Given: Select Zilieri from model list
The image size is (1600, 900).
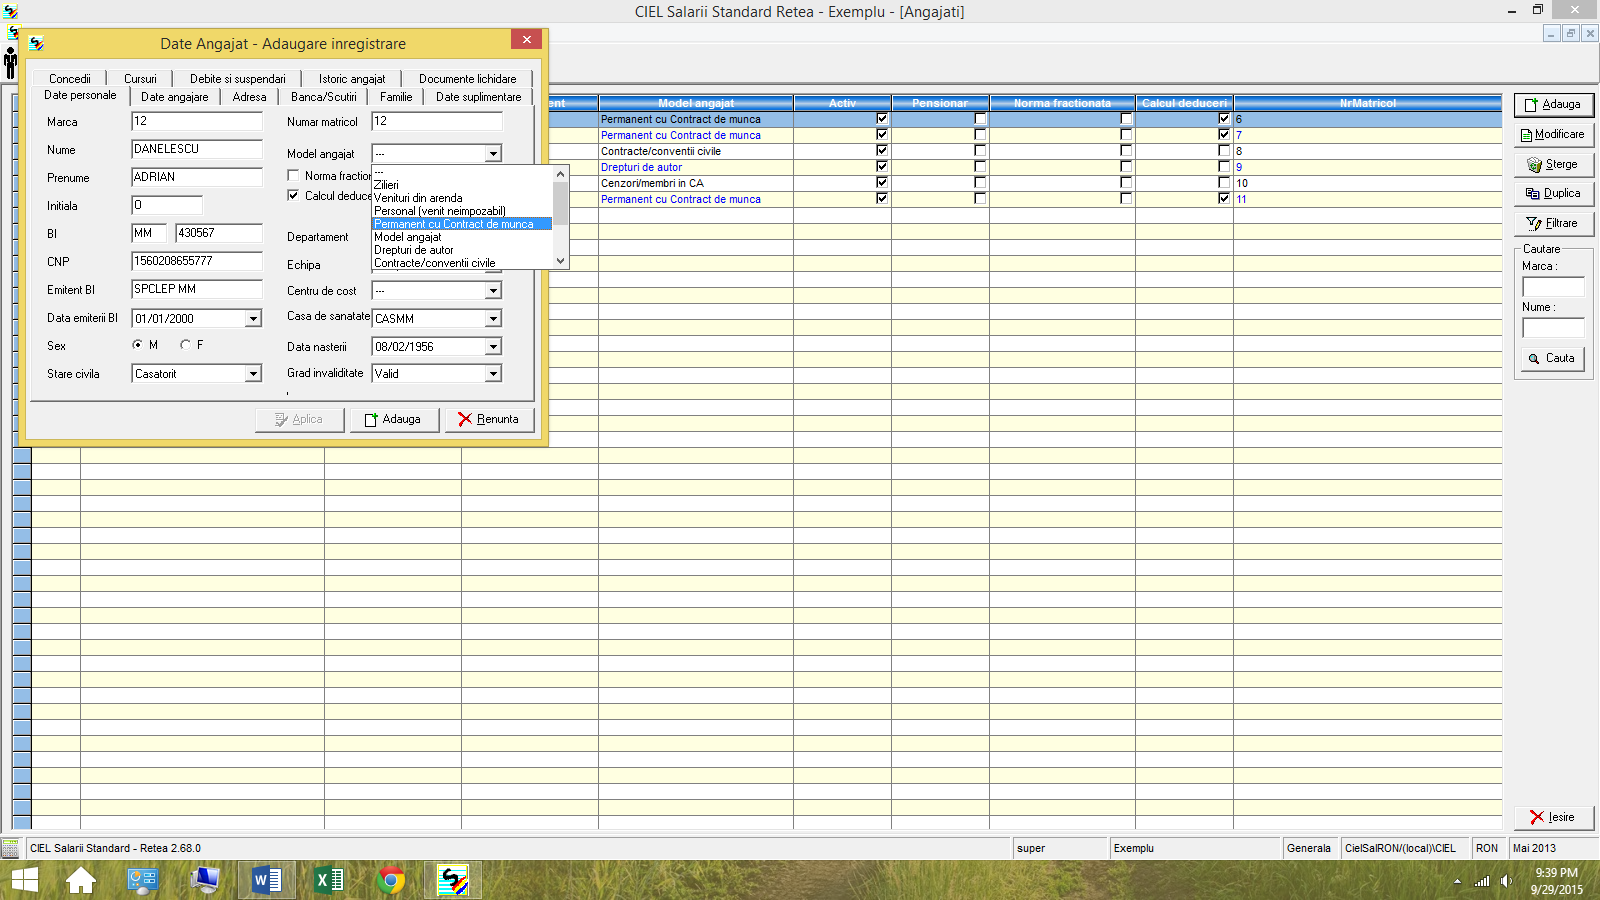Looking at the screenshot, I should coord(462,185).
